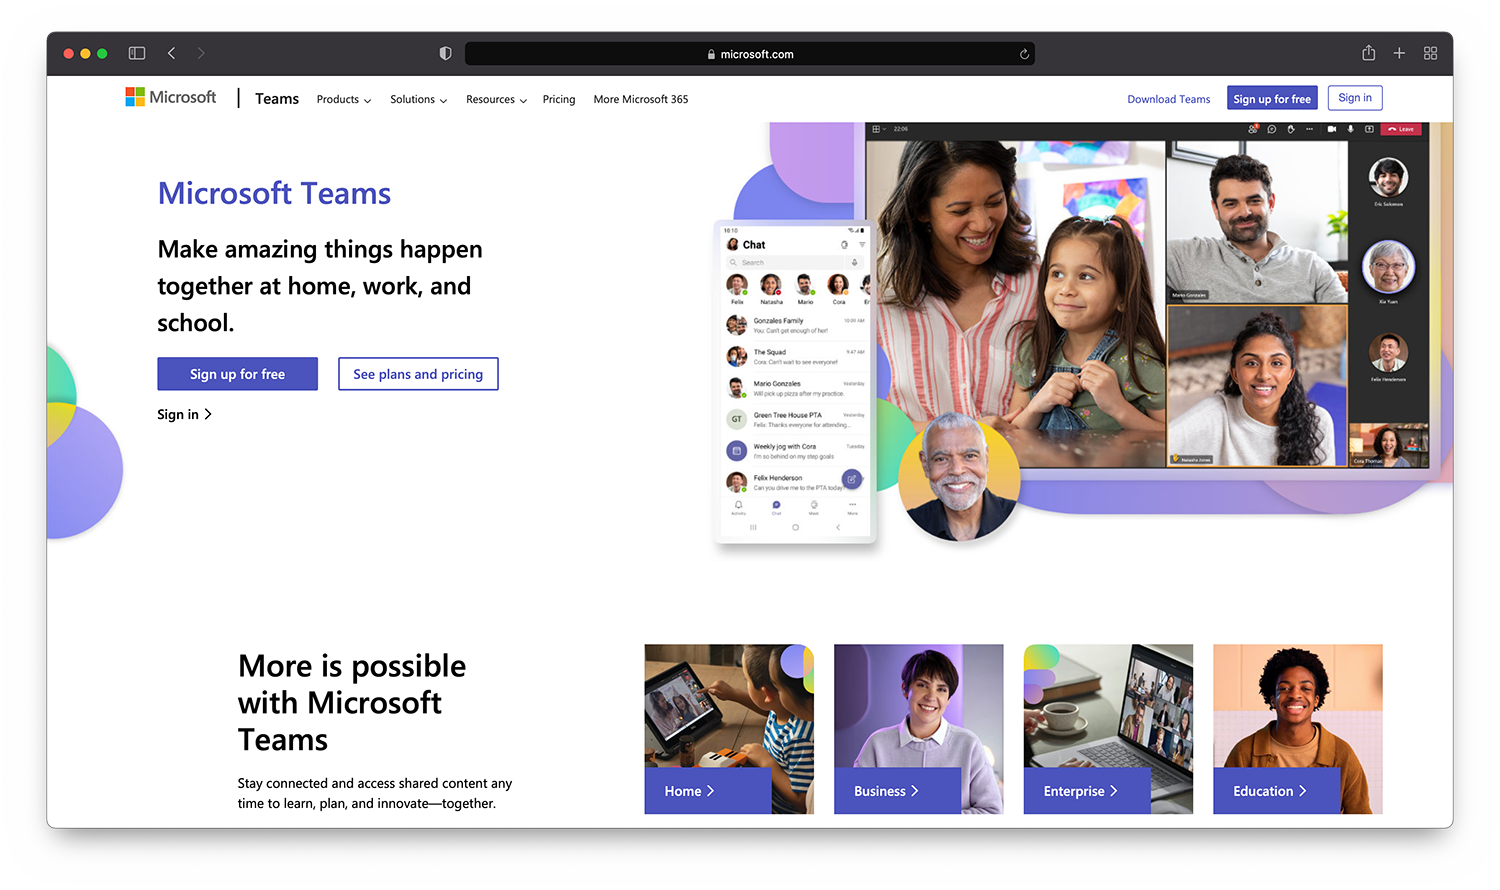This screenshot has height=890, width=1500.
Task: Expand the Resources dropdown menu
Action: click(496, 99)
